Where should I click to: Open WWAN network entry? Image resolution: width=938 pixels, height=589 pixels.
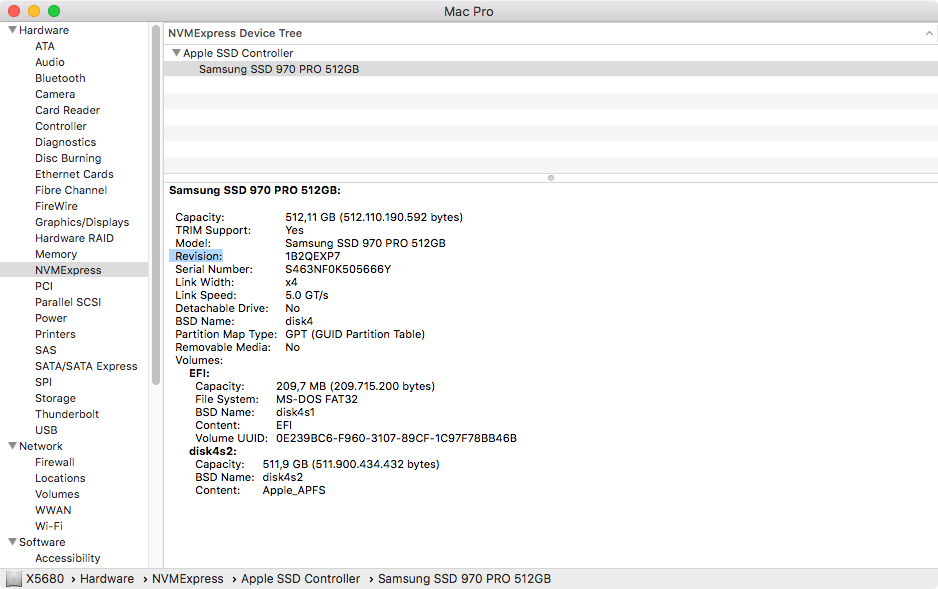pos(53,510)
